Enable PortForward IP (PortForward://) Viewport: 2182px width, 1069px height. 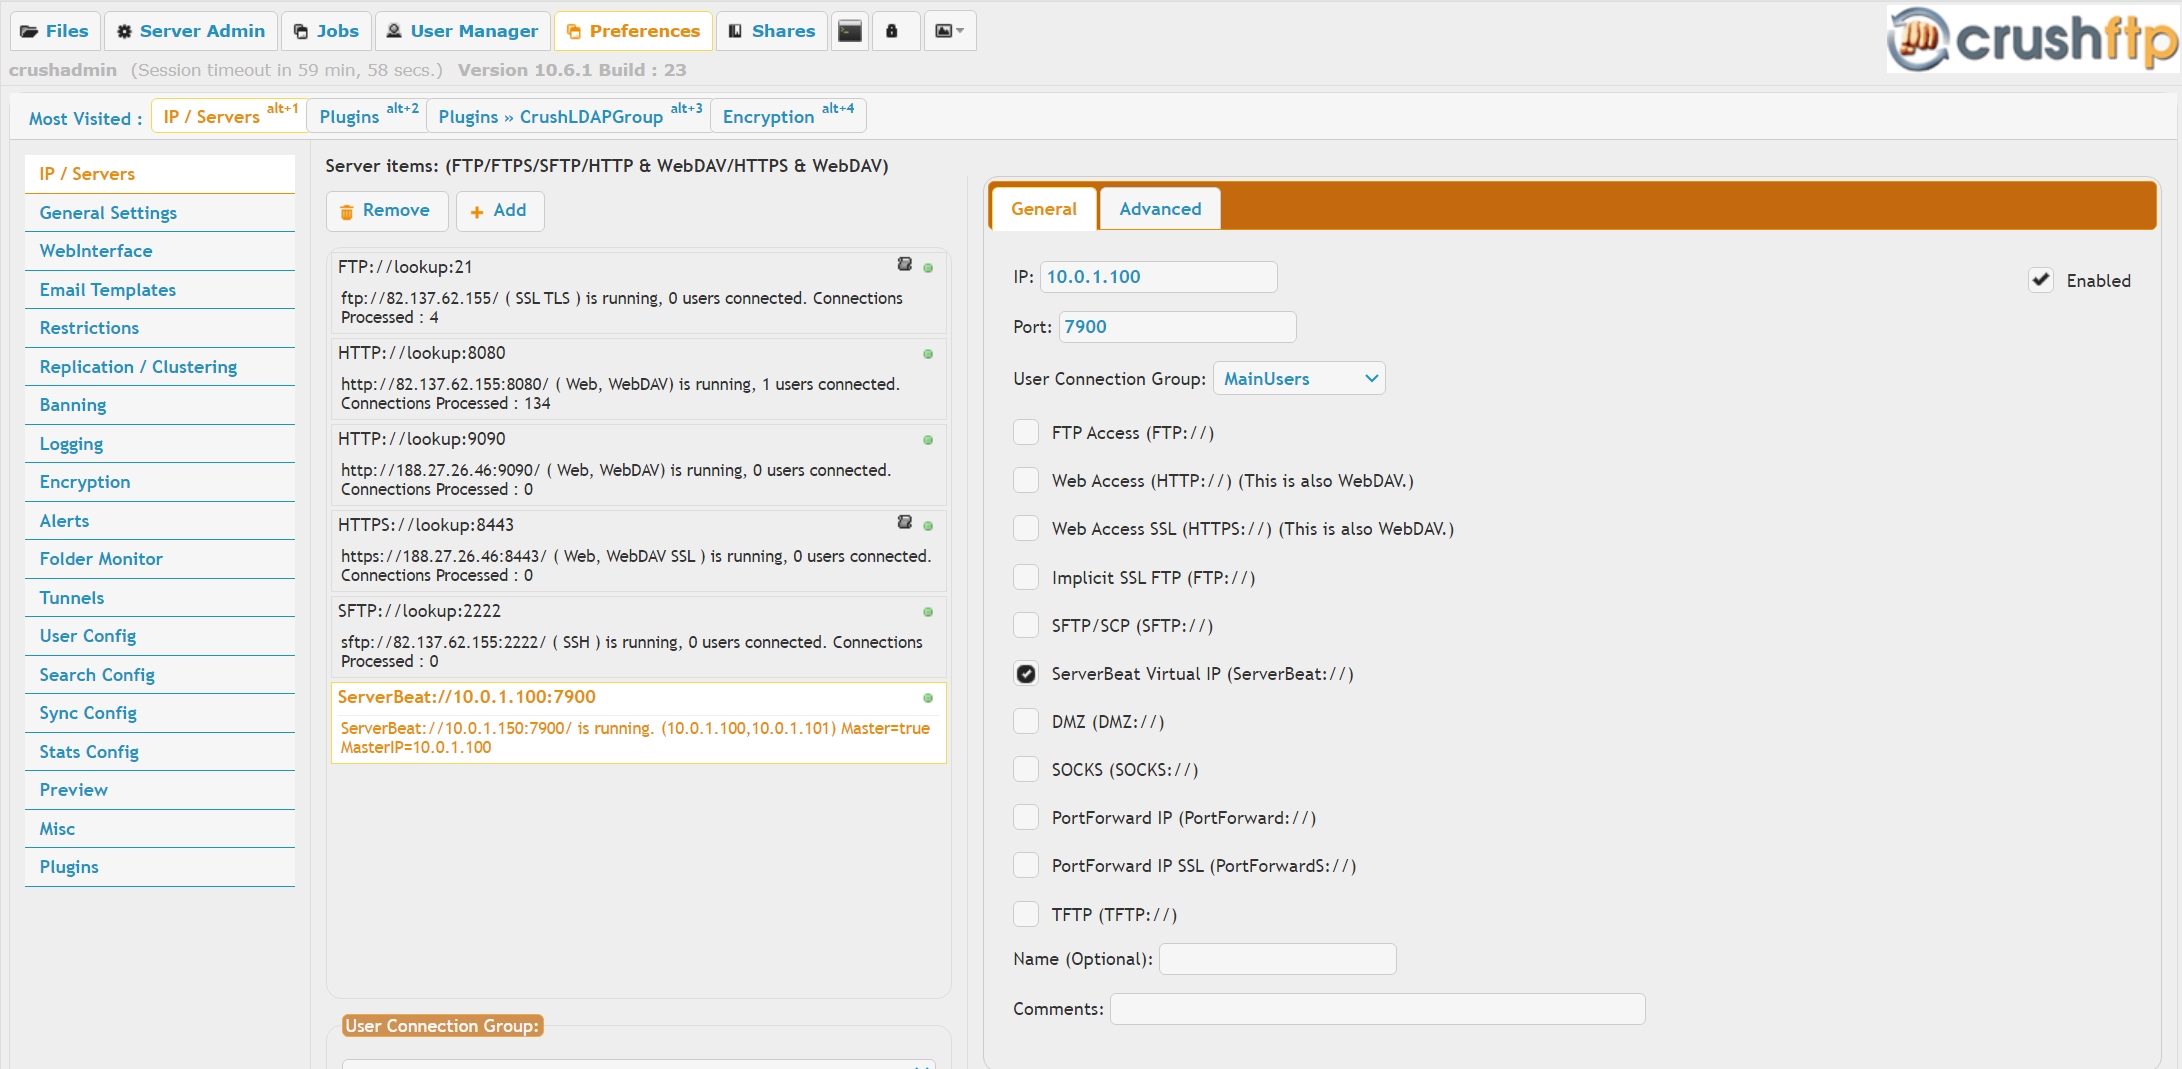pyautogui.click(x=1026, y=817)
